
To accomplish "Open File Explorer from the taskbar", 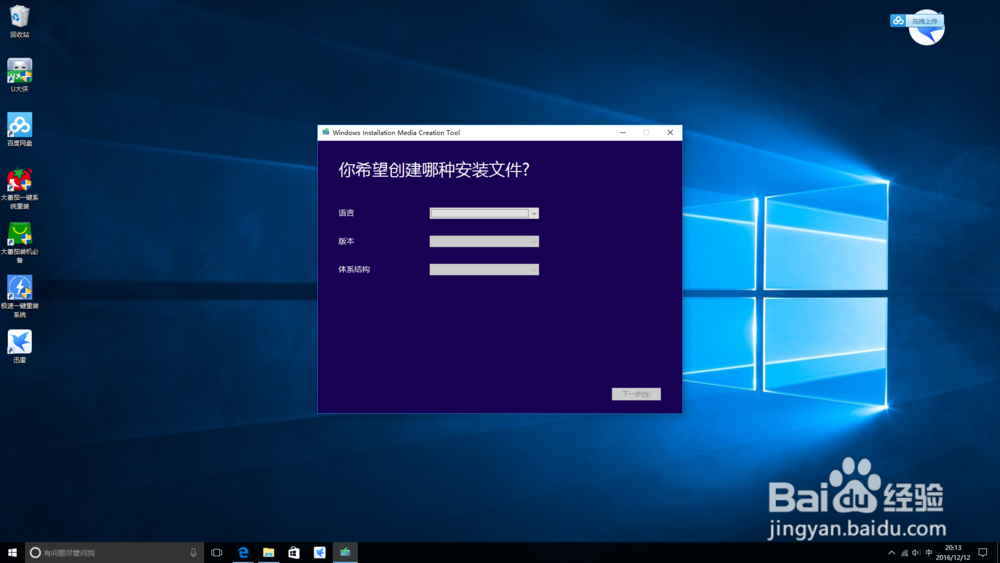I will coord(268,553).
